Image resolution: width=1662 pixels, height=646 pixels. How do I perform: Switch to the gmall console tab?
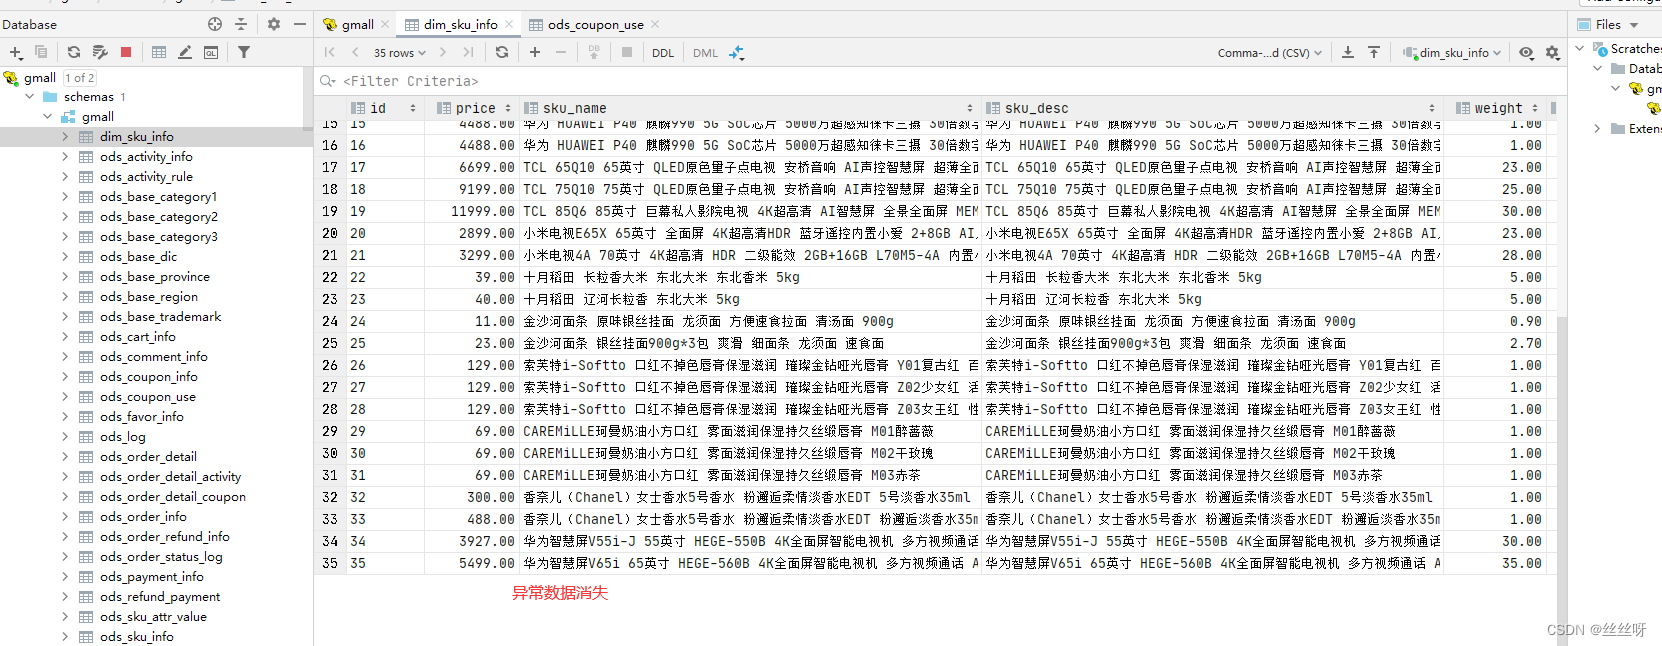(348, 24)
